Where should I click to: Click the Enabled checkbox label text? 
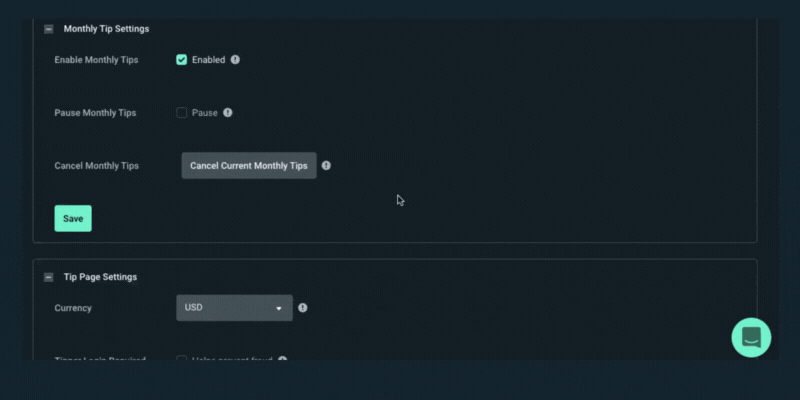click(208, 60)
